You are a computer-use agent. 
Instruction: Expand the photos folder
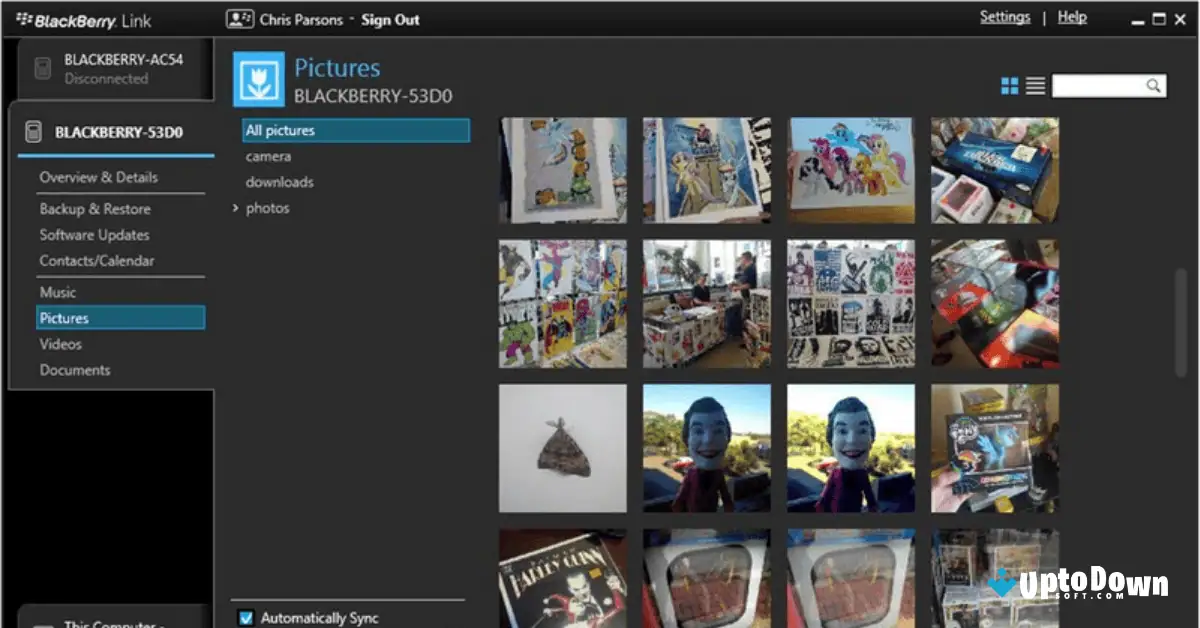(x=237, y=208)
